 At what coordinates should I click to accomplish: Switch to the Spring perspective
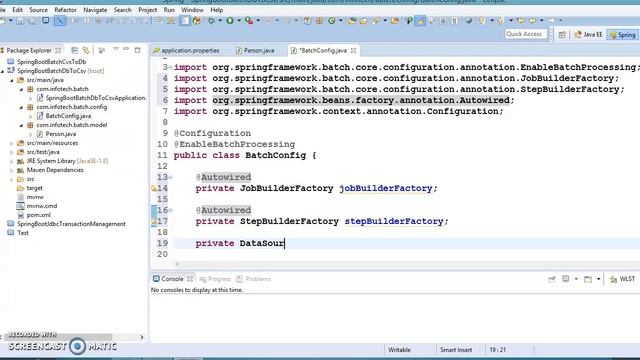click(622, 35)
